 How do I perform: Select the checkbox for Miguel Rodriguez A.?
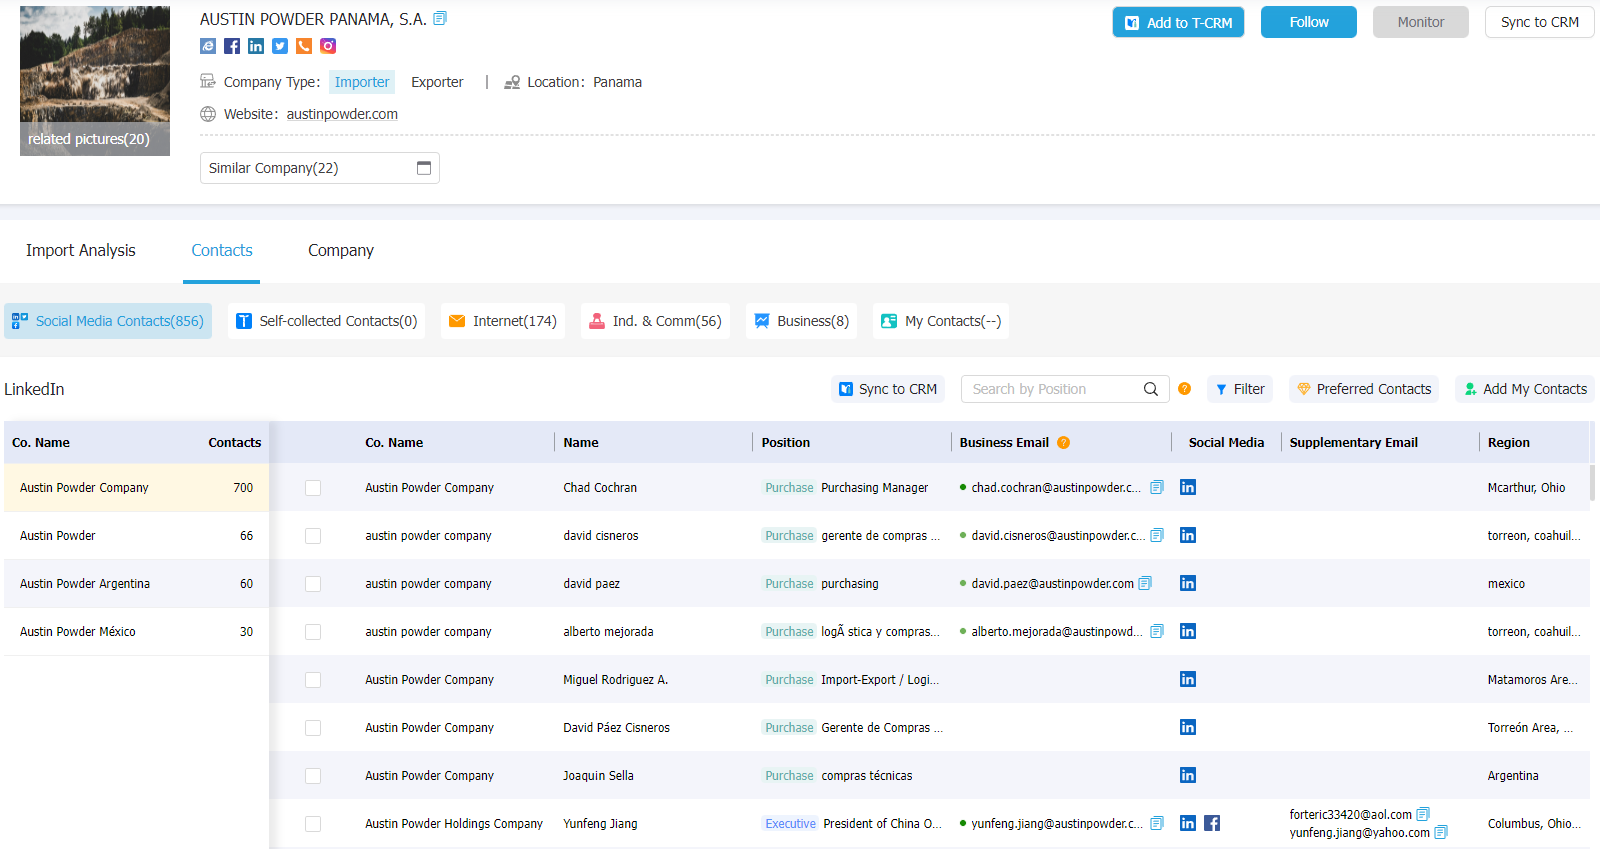point(313,680)
